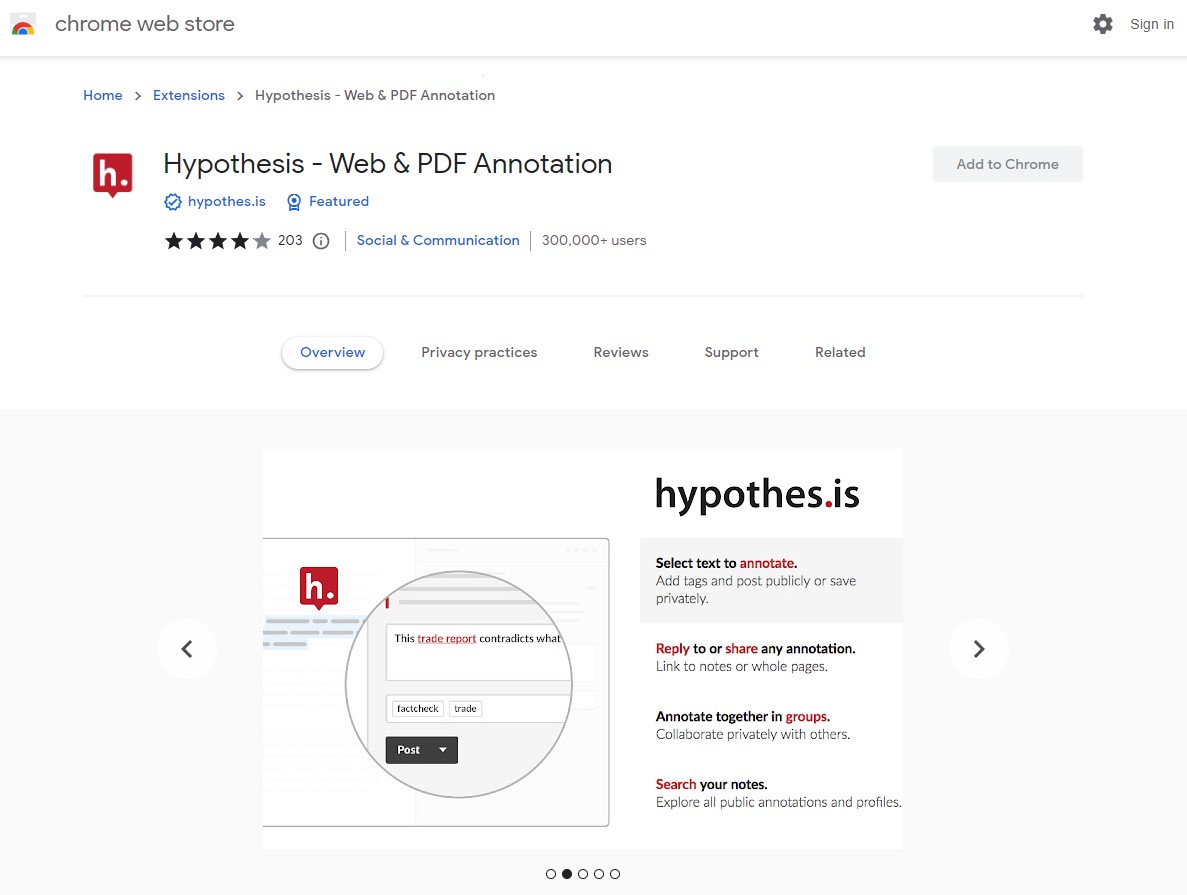
Task: Open the rating info icon
Action: pos(319,240)
